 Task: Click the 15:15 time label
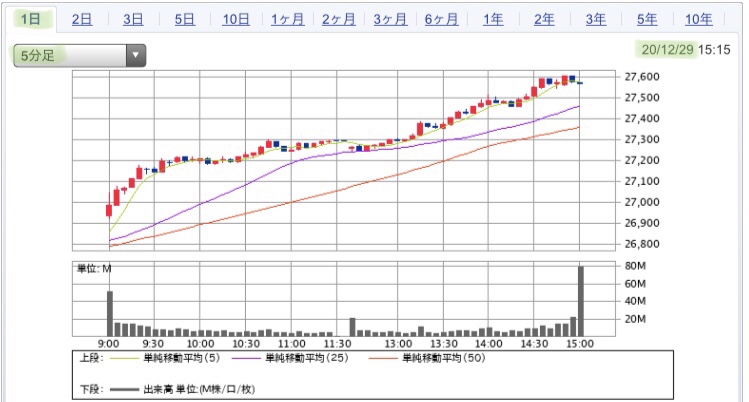(714, 49)
